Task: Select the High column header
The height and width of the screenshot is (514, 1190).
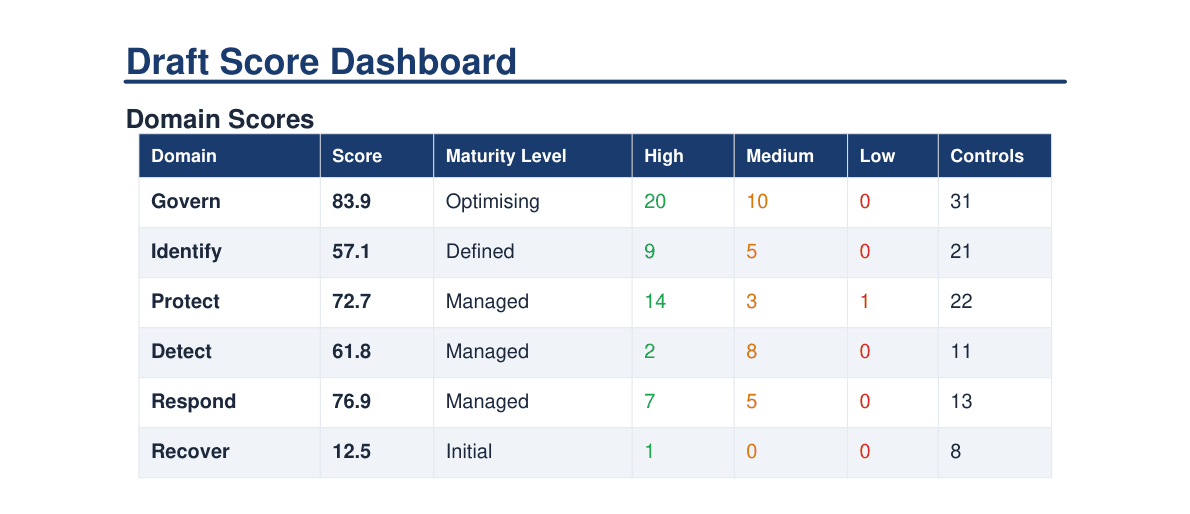Action: pos(682,156)
